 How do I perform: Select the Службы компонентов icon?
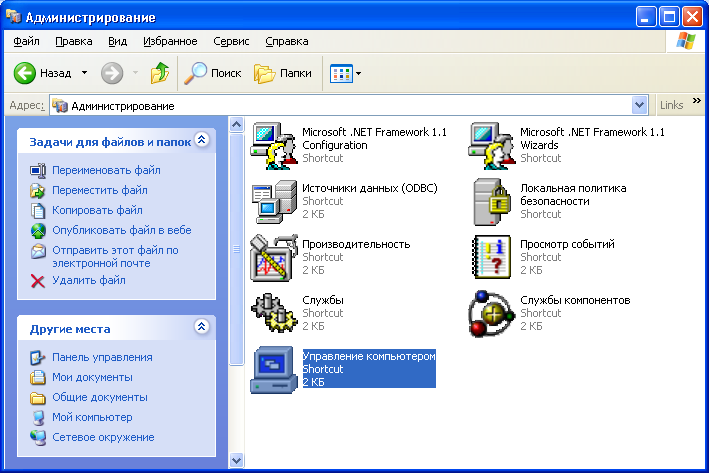pyautogui.click(x=492, y=314)
